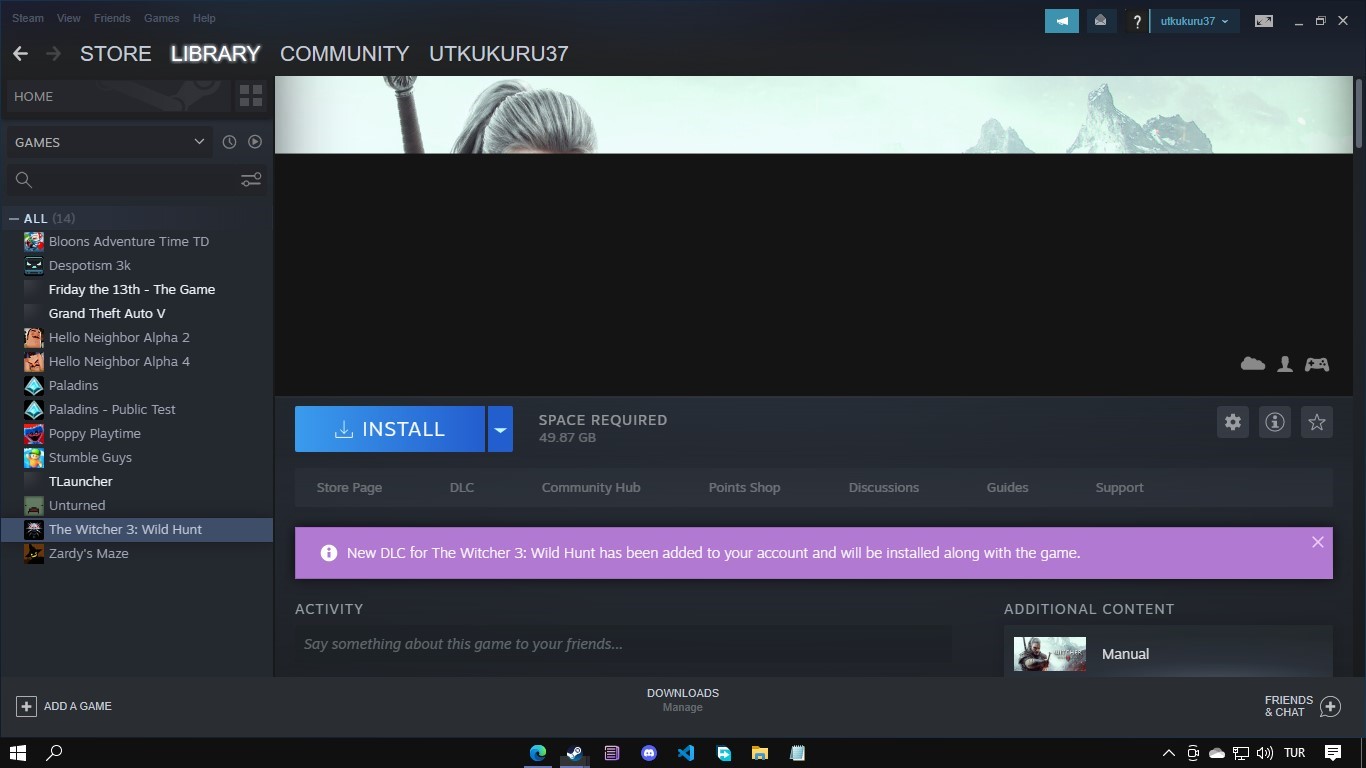Click the question mark help icon
This screenshot has width=1366, height=768.
1136,21
